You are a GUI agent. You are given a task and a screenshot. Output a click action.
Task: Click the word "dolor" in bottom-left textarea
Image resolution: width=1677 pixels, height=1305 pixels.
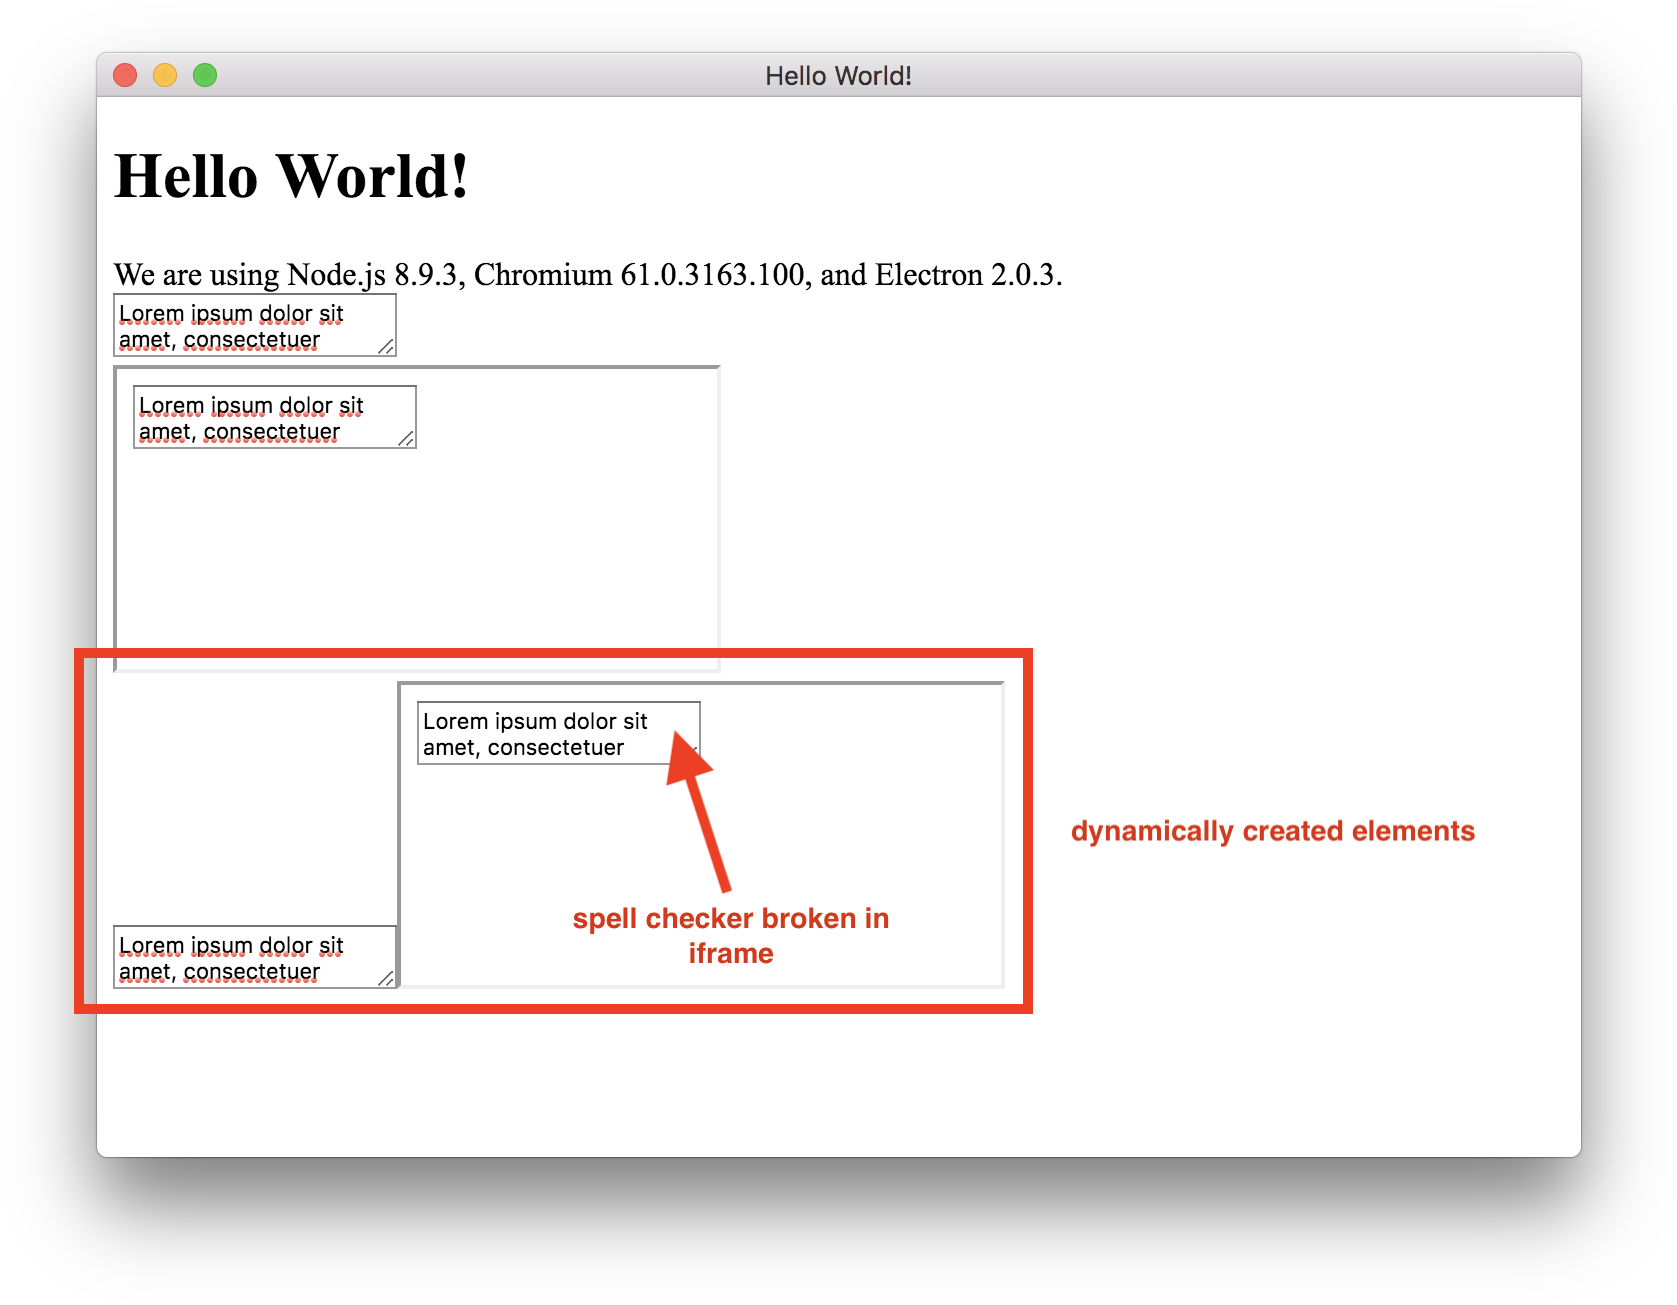tap(285, 946)
